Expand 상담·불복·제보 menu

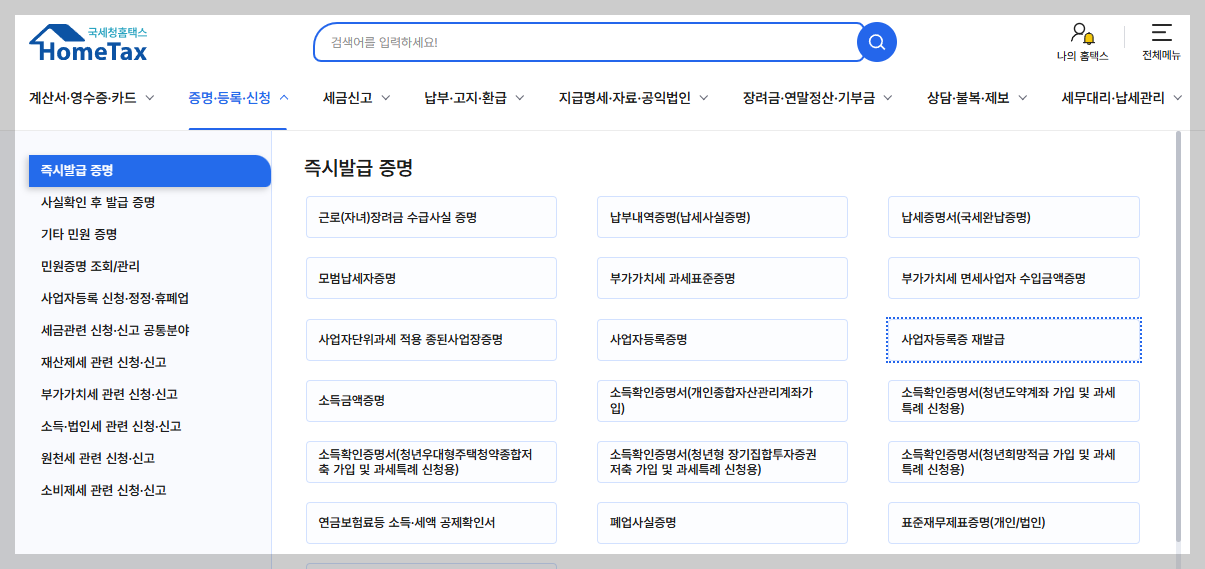(x=977, y=98)
